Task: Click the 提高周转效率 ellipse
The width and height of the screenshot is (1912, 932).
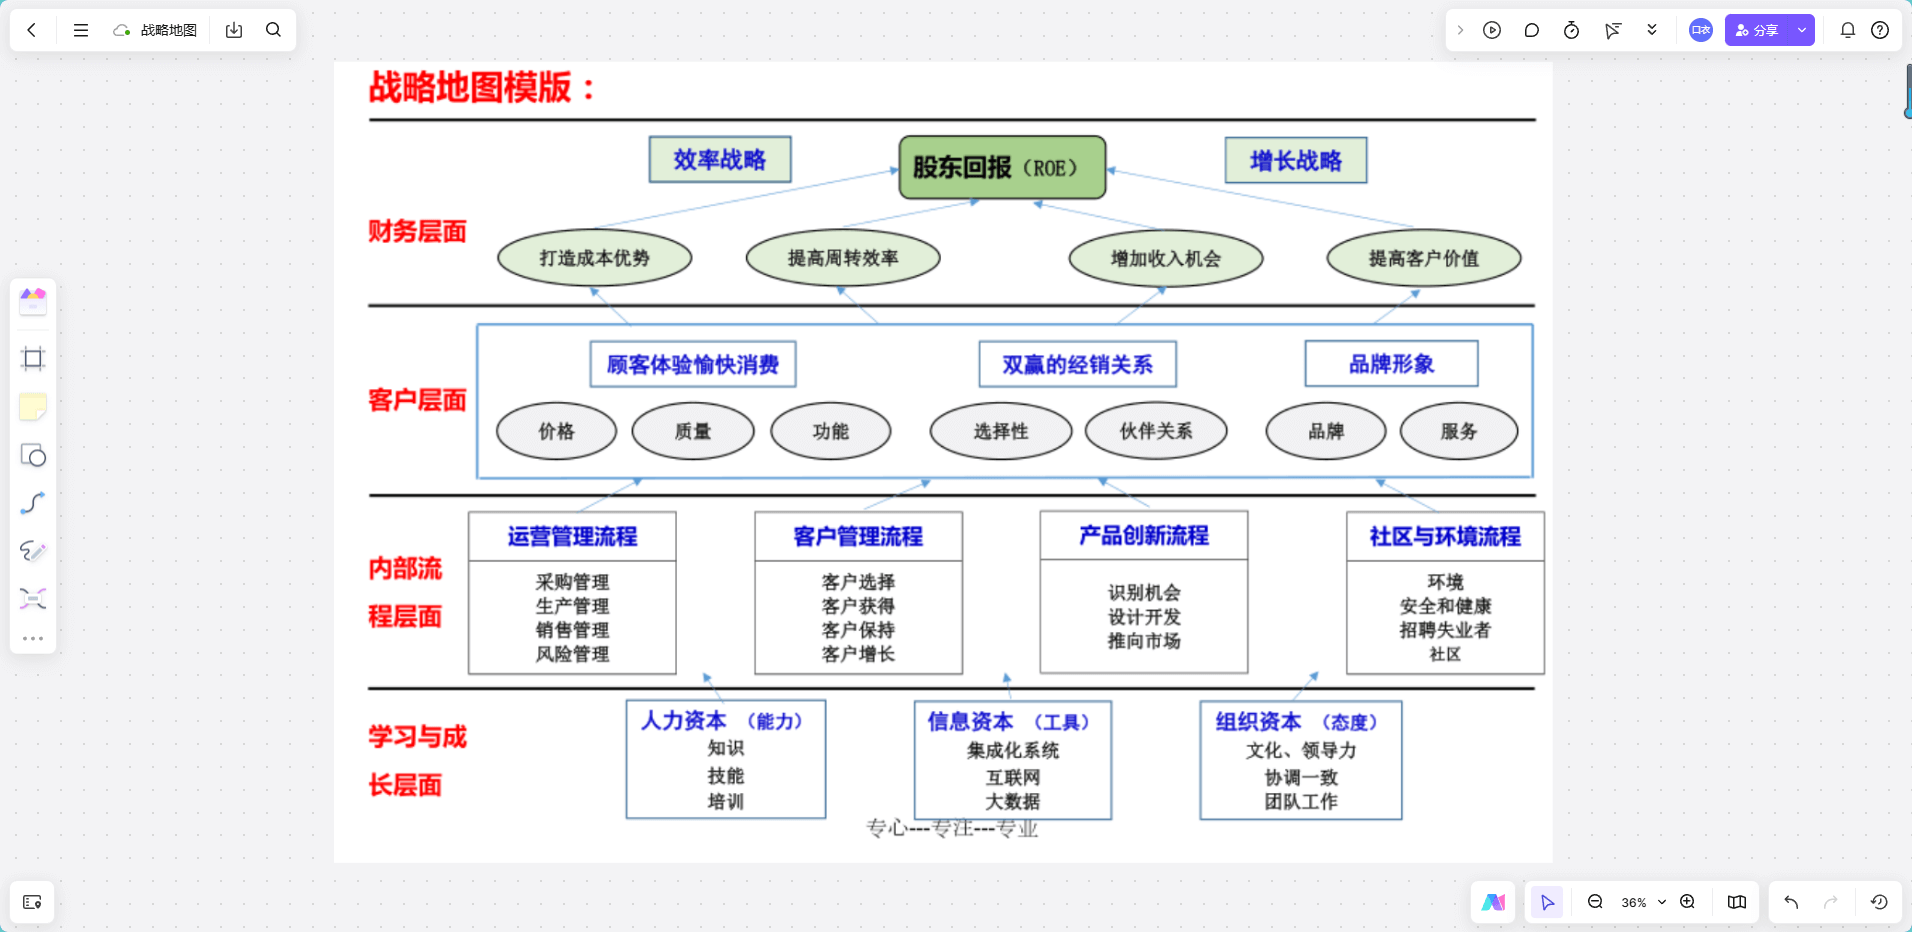Action: pyautogui.click(x=843, y=258)
